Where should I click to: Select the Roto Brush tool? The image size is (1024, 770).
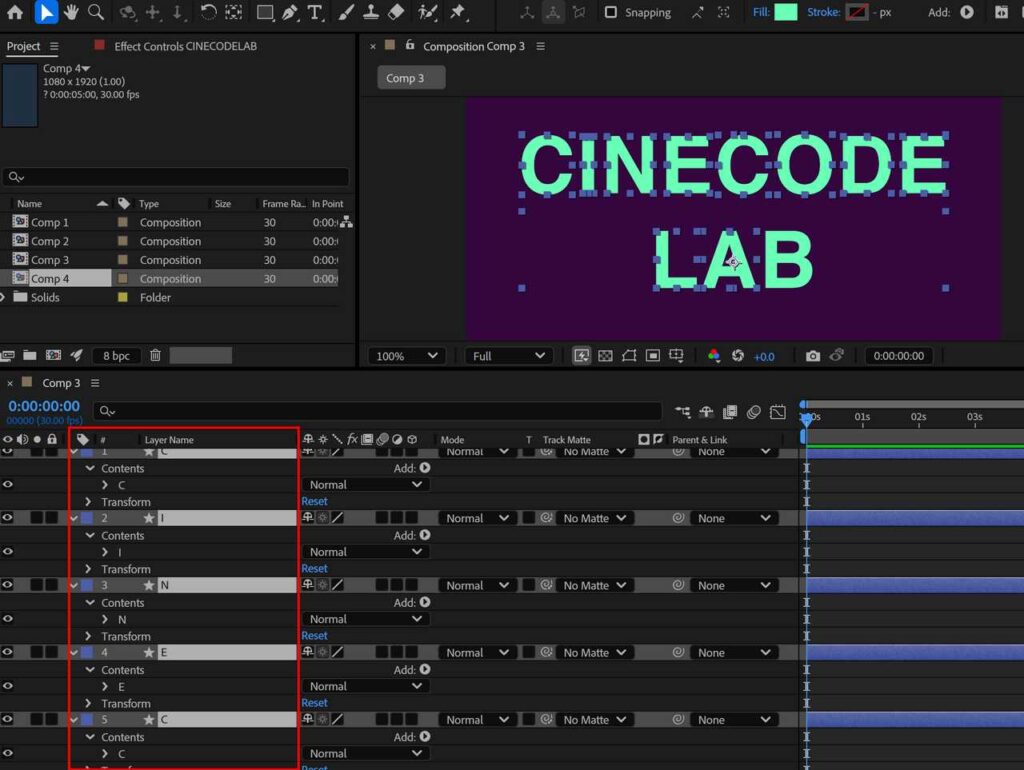(428, 12)
